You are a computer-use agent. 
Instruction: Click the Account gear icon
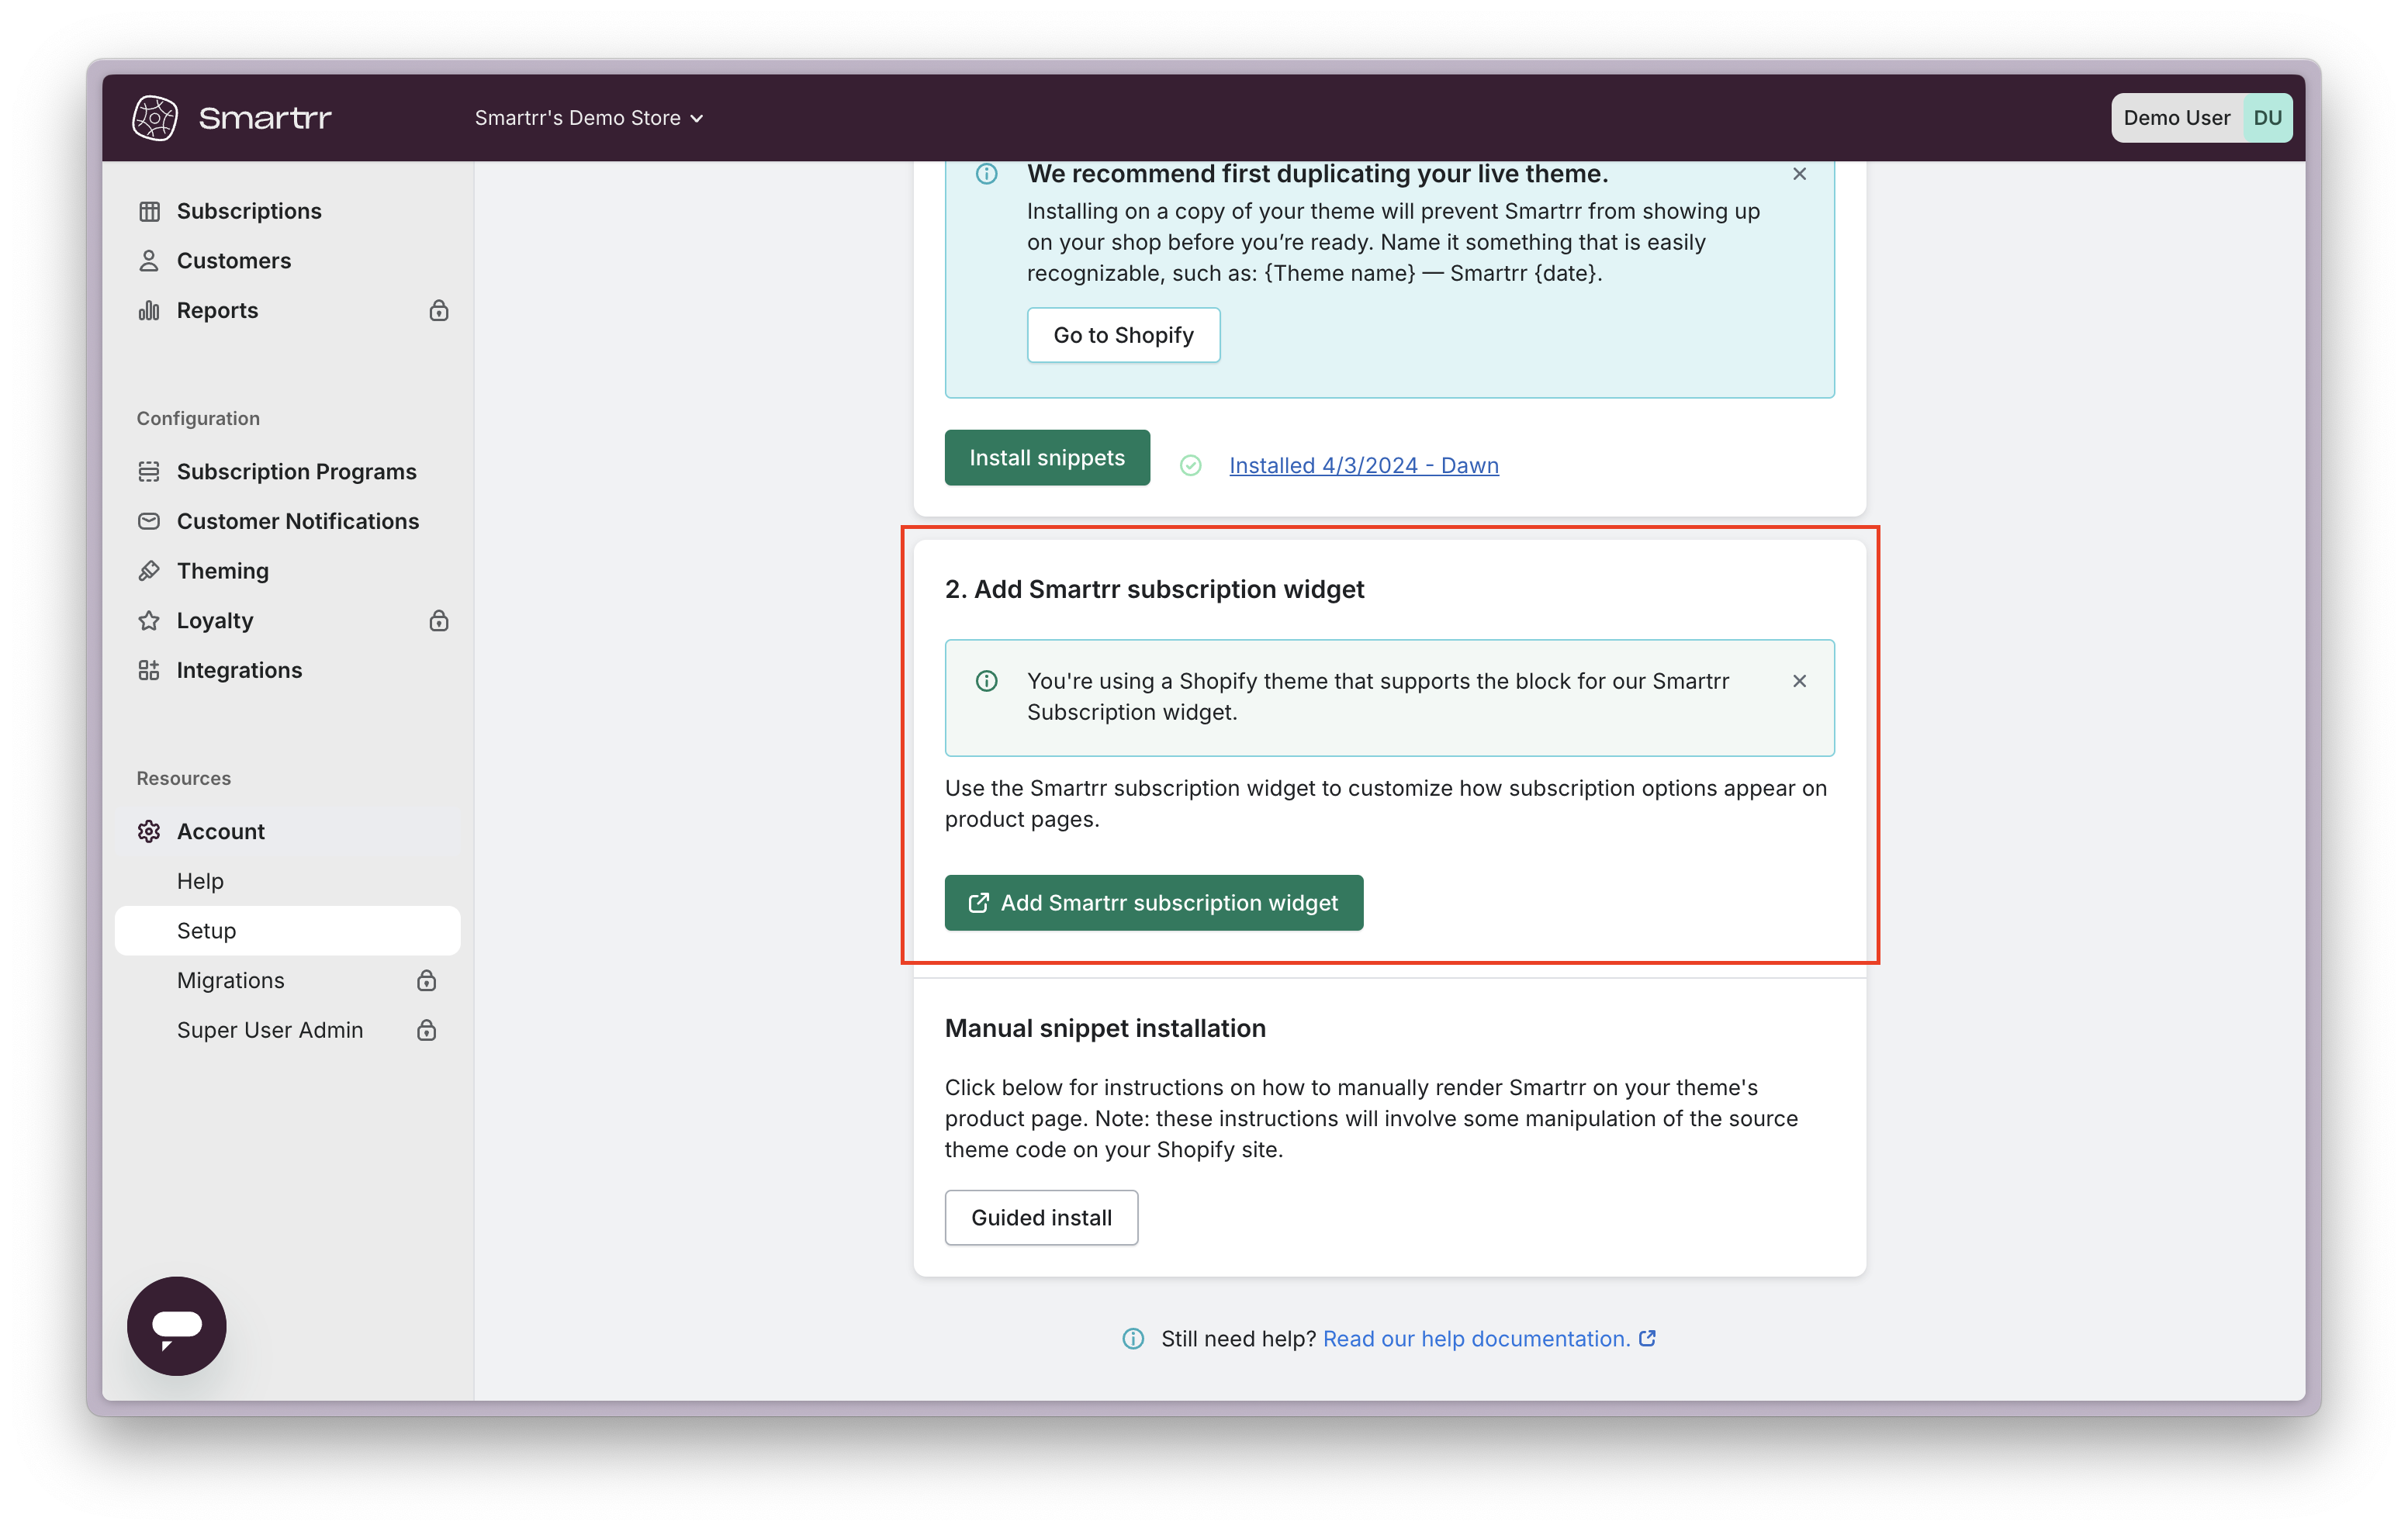pyautogui.click(x=149, y=832)
